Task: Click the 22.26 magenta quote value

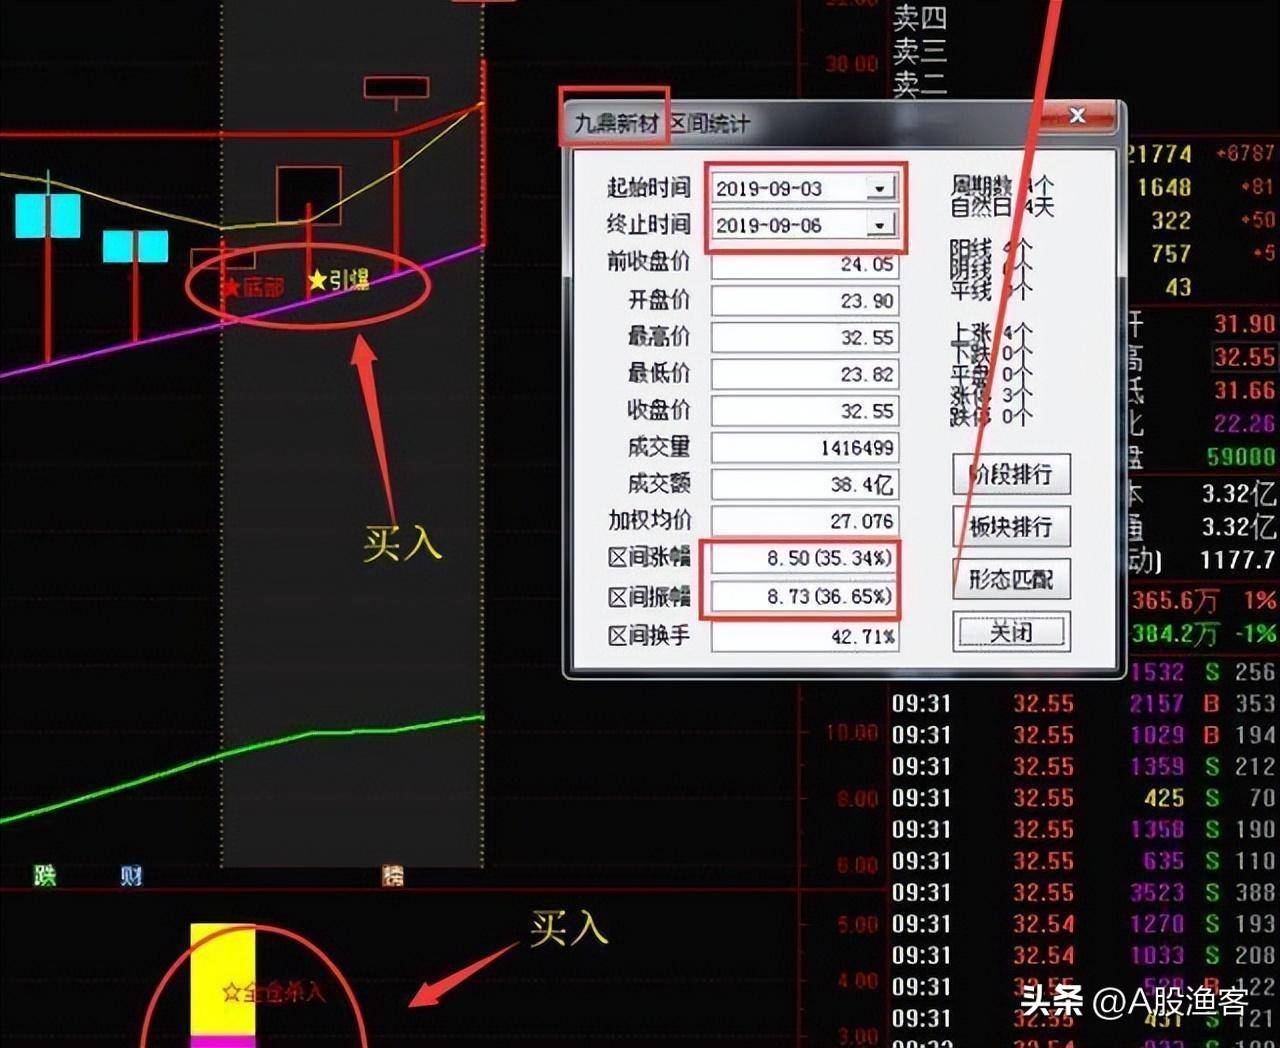Action: (1245, 424)
